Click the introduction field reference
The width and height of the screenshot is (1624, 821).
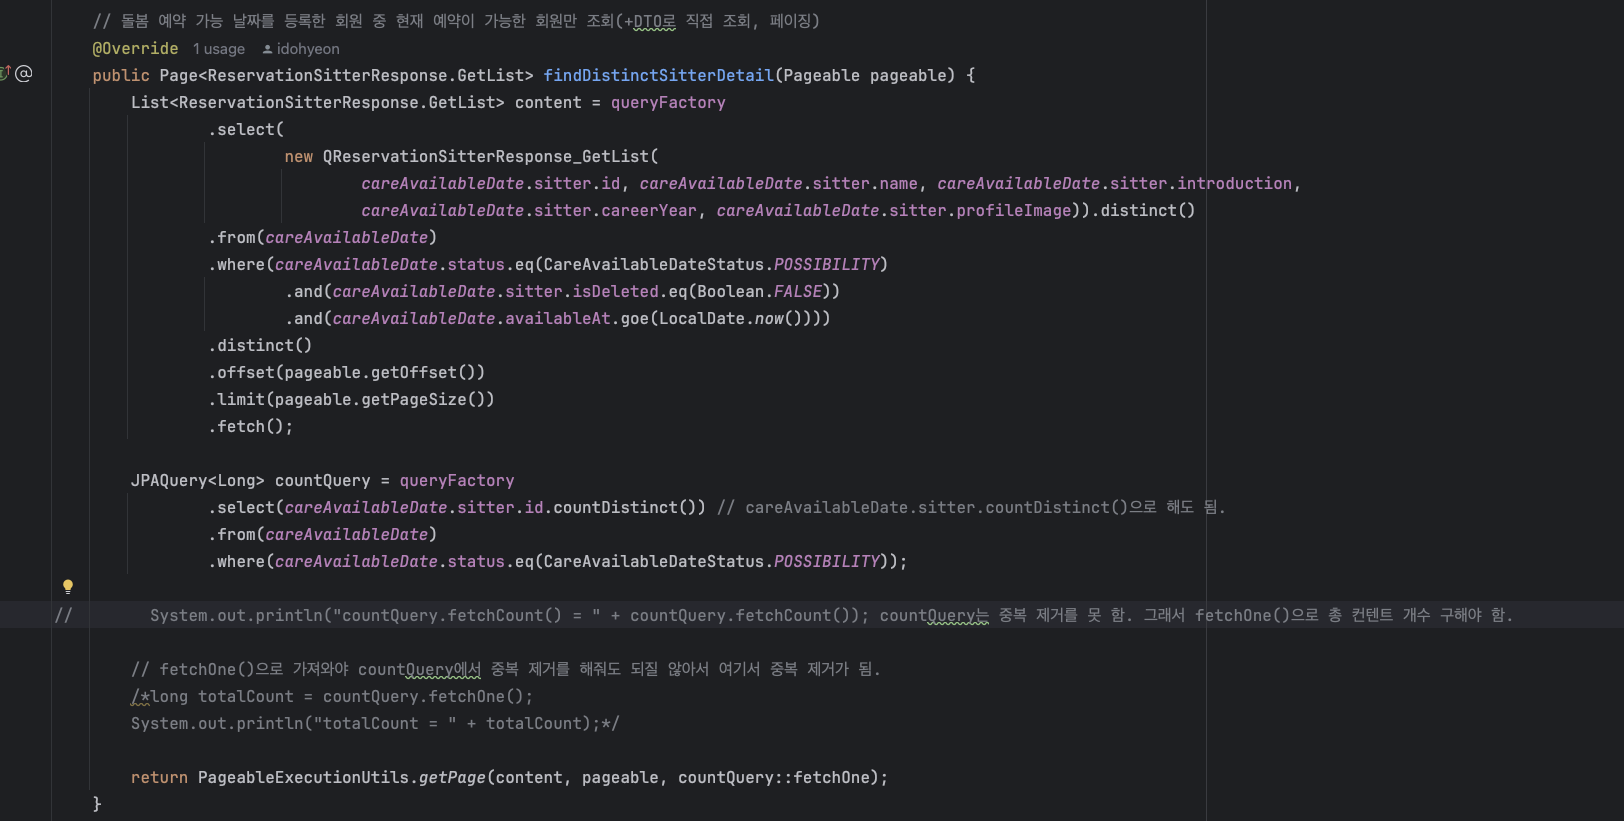click(1234, 184)
